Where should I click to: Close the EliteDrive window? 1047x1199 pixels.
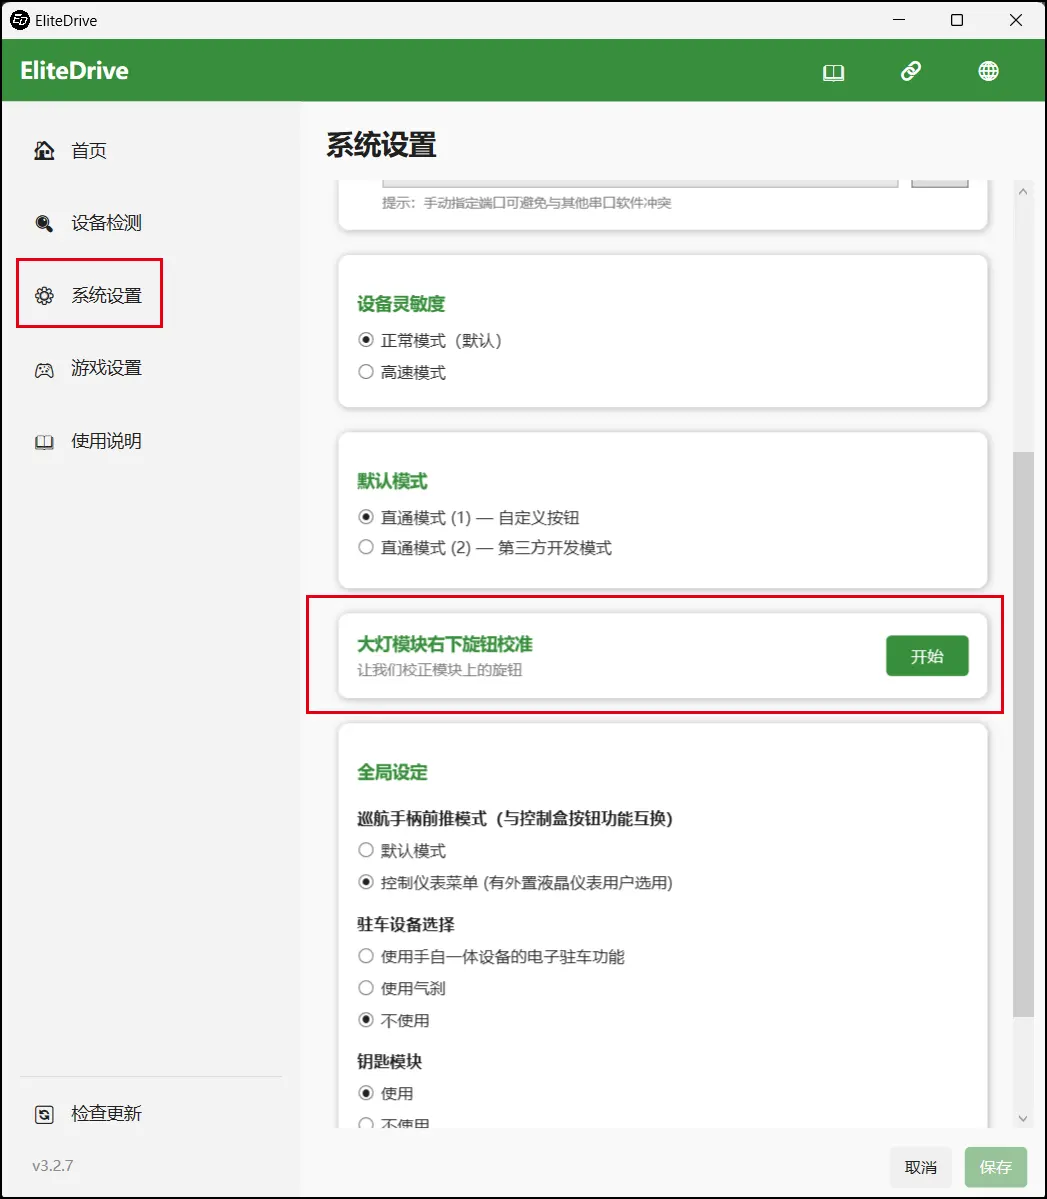pos(1016,20)
